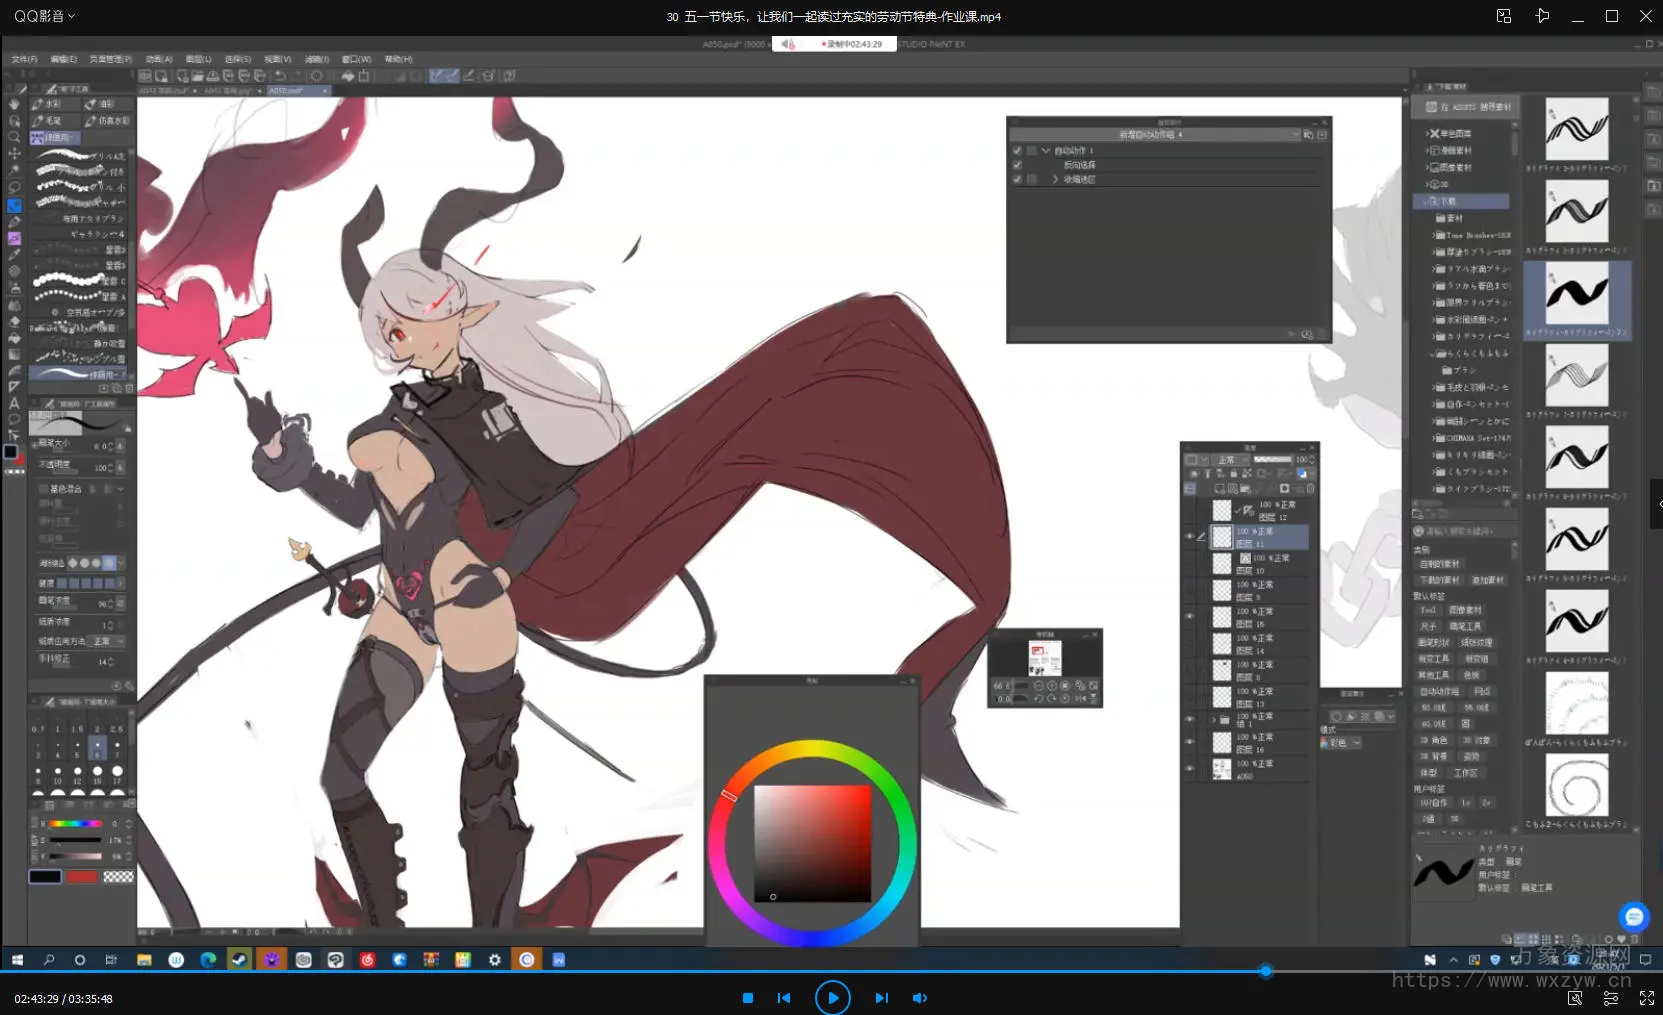
Task: Play the video in QQ Player
Action: (832, 997)
